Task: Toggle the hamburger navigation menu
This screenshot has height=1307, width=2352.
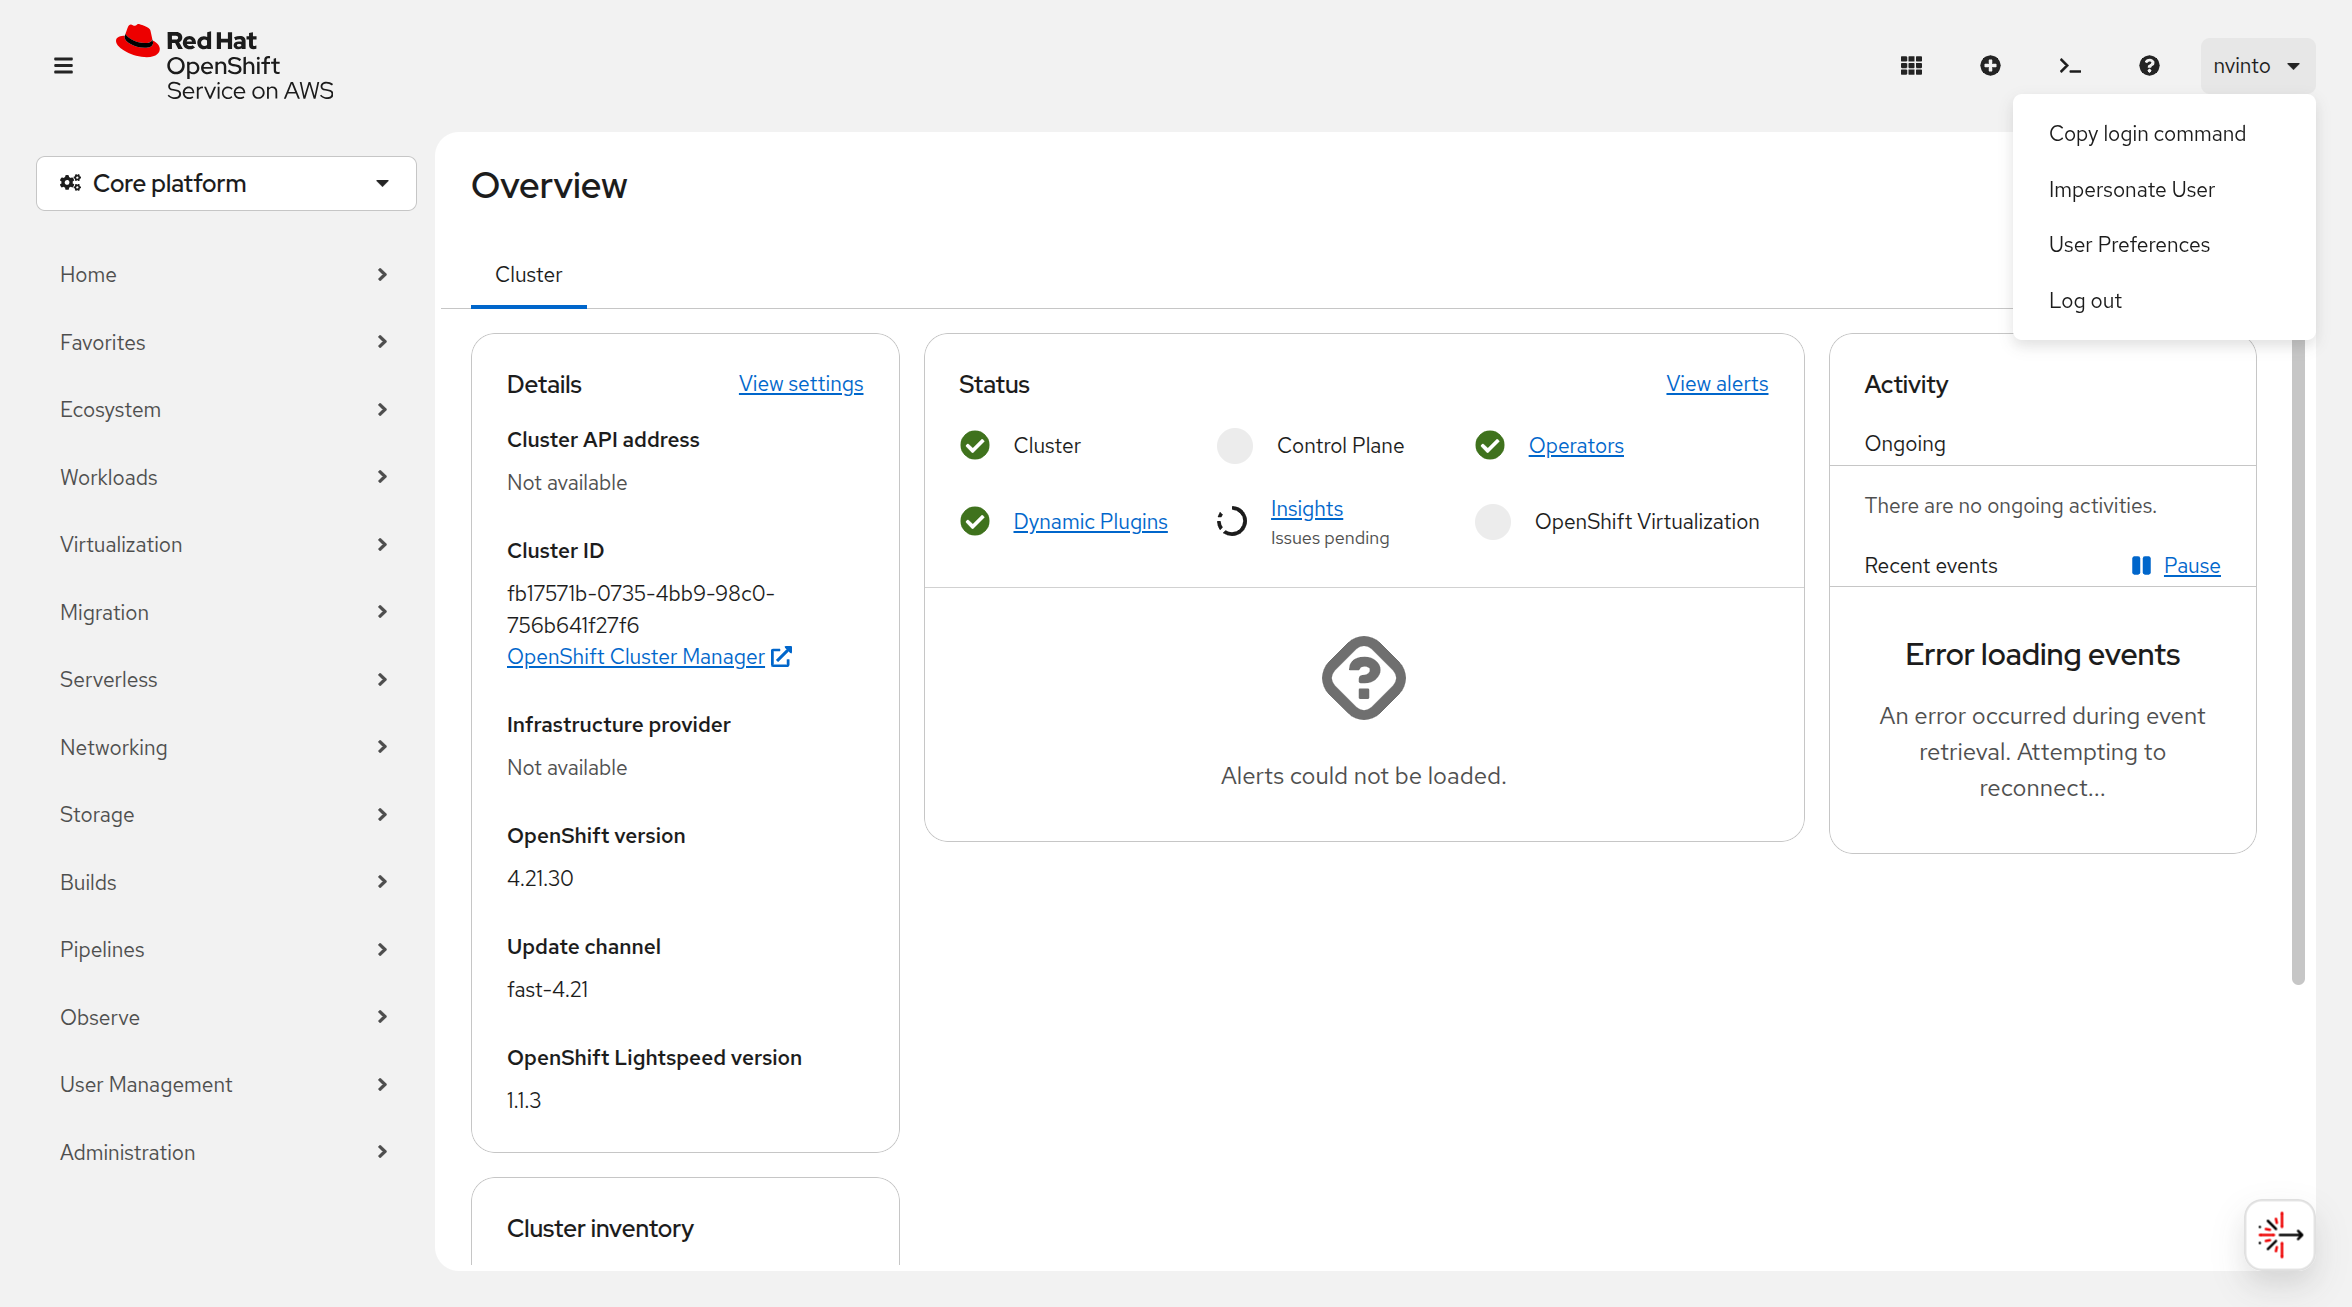Action: tap(63, 66)
